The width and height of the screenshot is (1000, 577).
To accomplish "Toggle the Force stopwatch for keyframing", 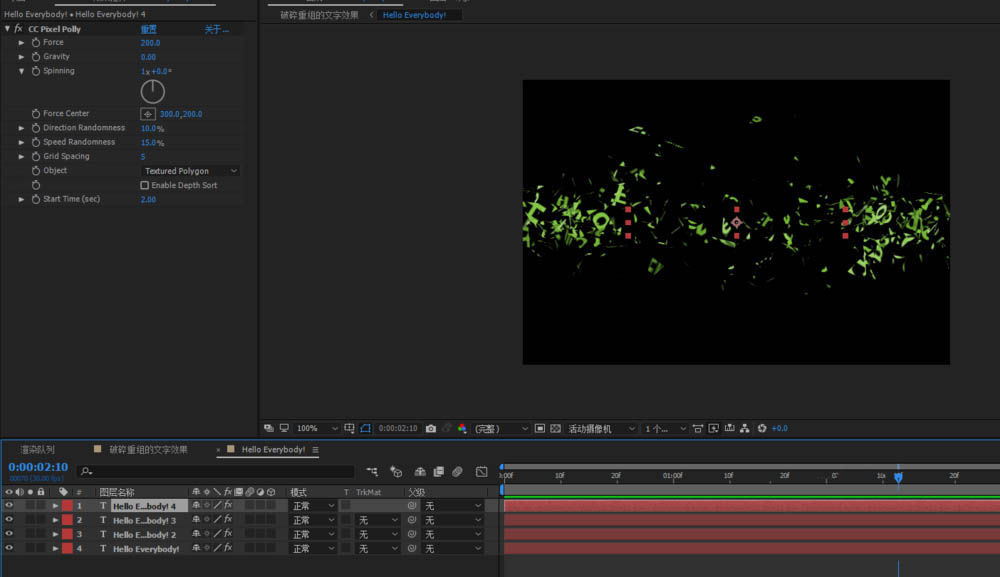I will click(36, 43).
